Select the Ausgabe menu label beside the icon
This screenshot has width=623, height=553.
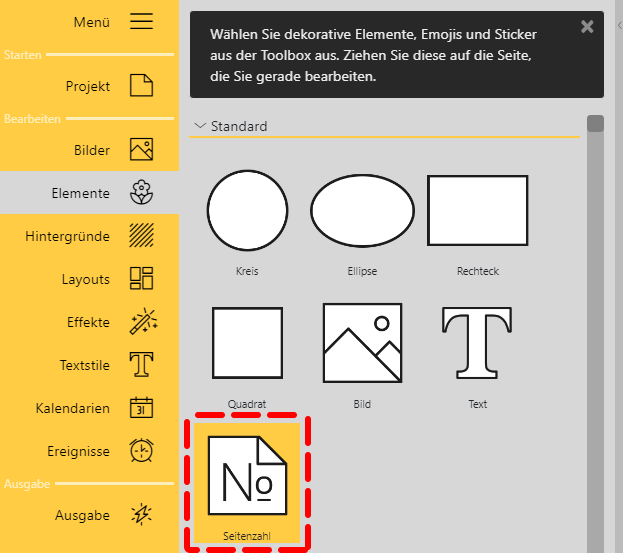pos(82,515)
